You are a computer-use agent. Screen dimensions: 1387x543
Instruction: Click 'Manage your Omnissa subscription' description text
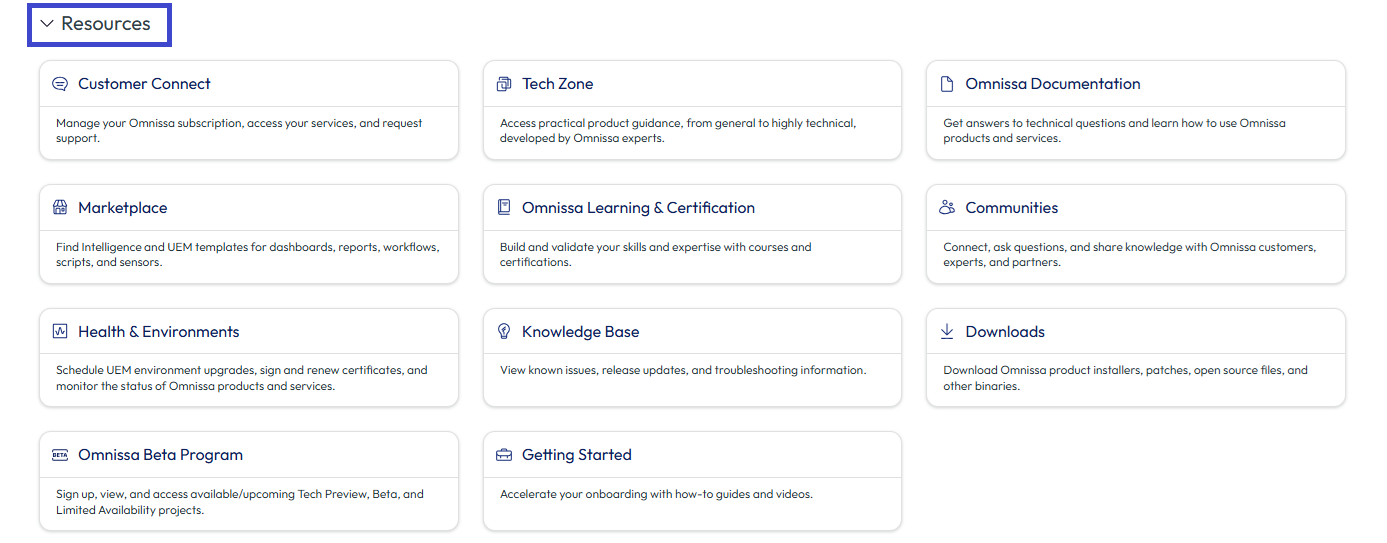coord(239,131)
